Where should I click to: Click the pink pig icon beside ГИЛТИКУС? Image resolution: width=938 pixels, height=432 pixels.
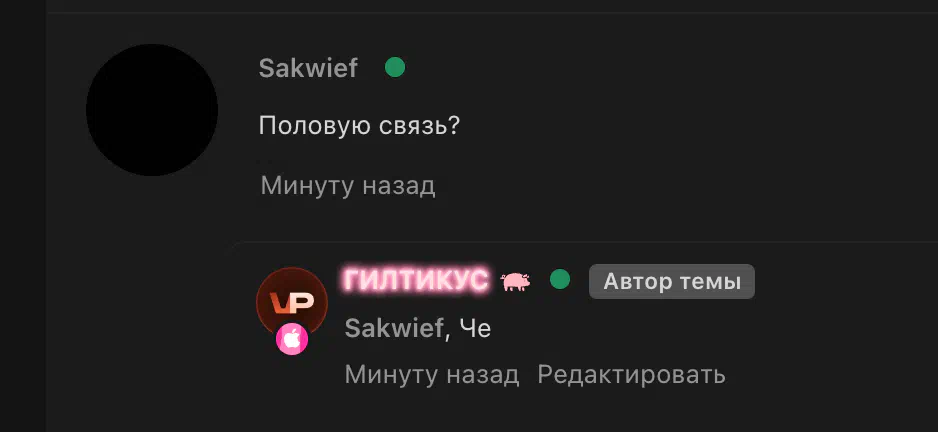(x=516, y=281)
